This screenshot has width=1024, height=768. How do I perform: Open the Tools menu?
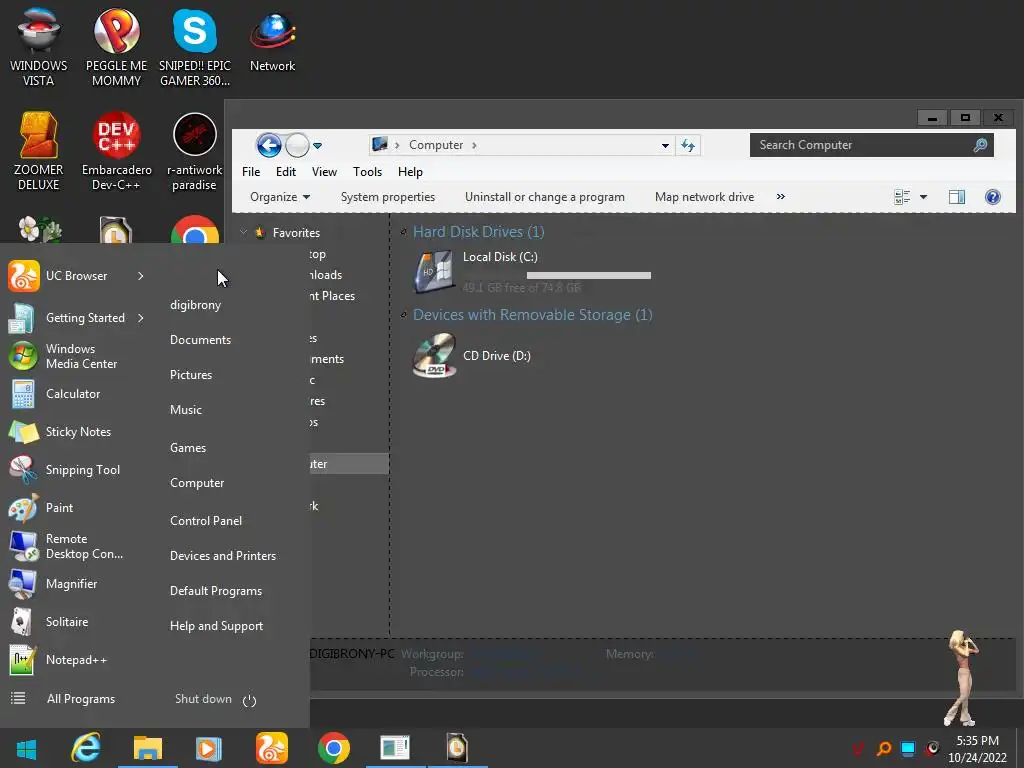pos(367,172)
